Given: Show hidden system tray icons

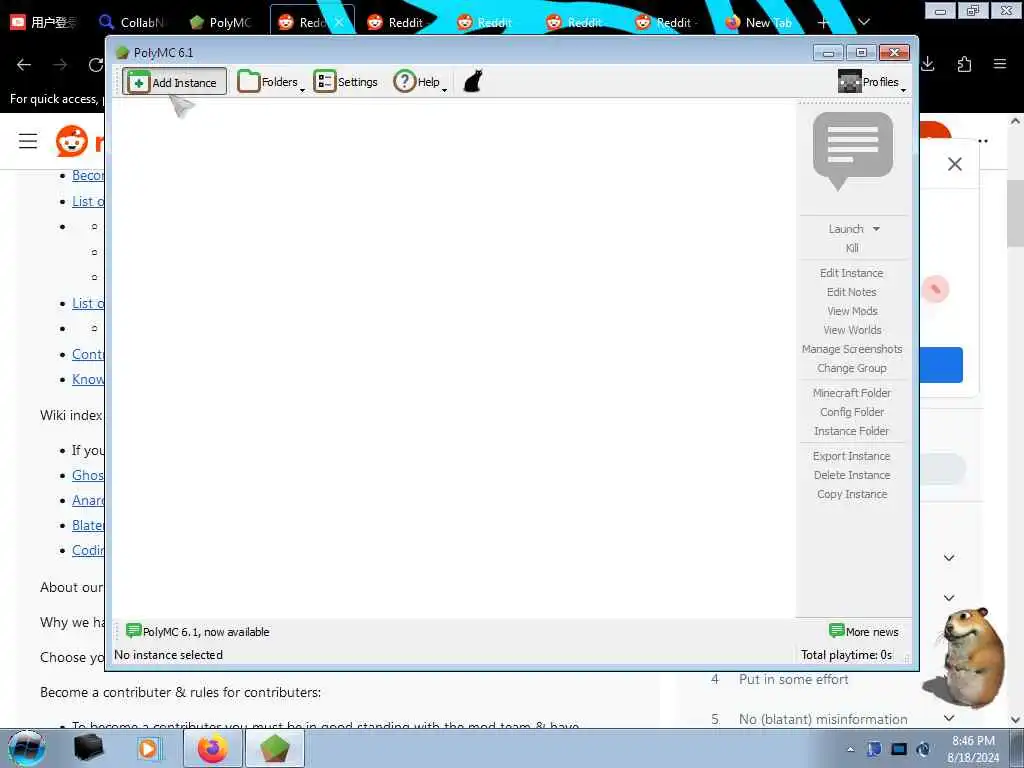Looking at the screenshot, I should click(x=850, y=749).
